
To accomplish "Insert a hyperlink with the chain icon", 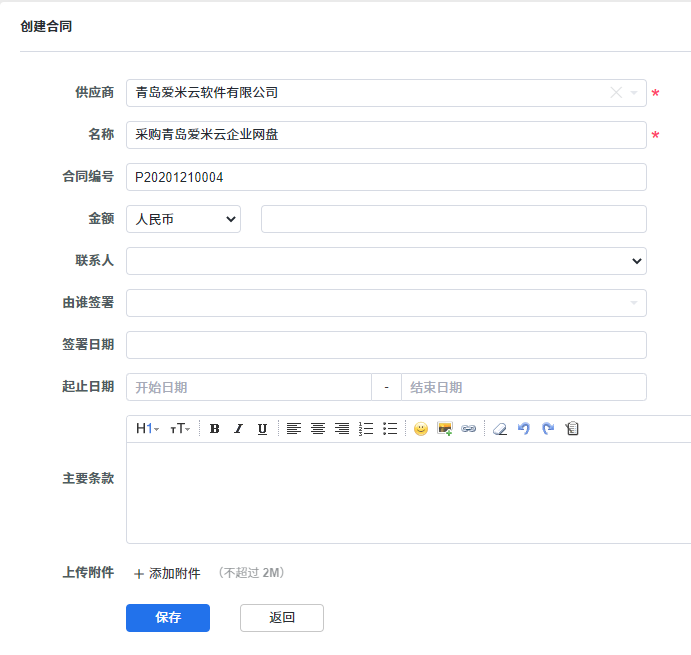I will point(468,428).
